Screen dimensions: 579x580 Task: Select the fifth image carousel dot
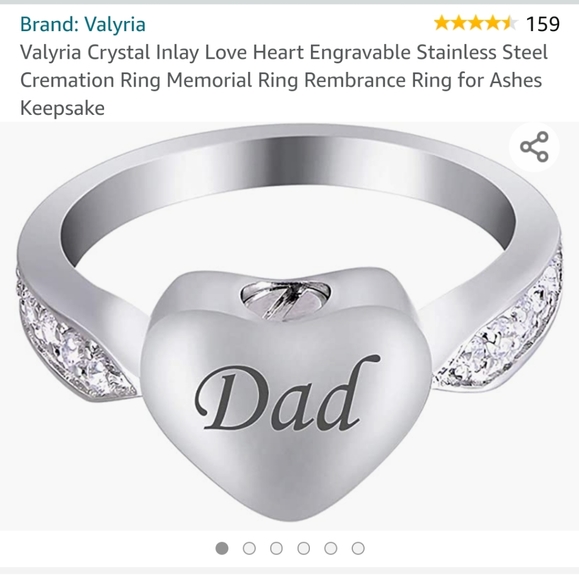click(331, 548)
